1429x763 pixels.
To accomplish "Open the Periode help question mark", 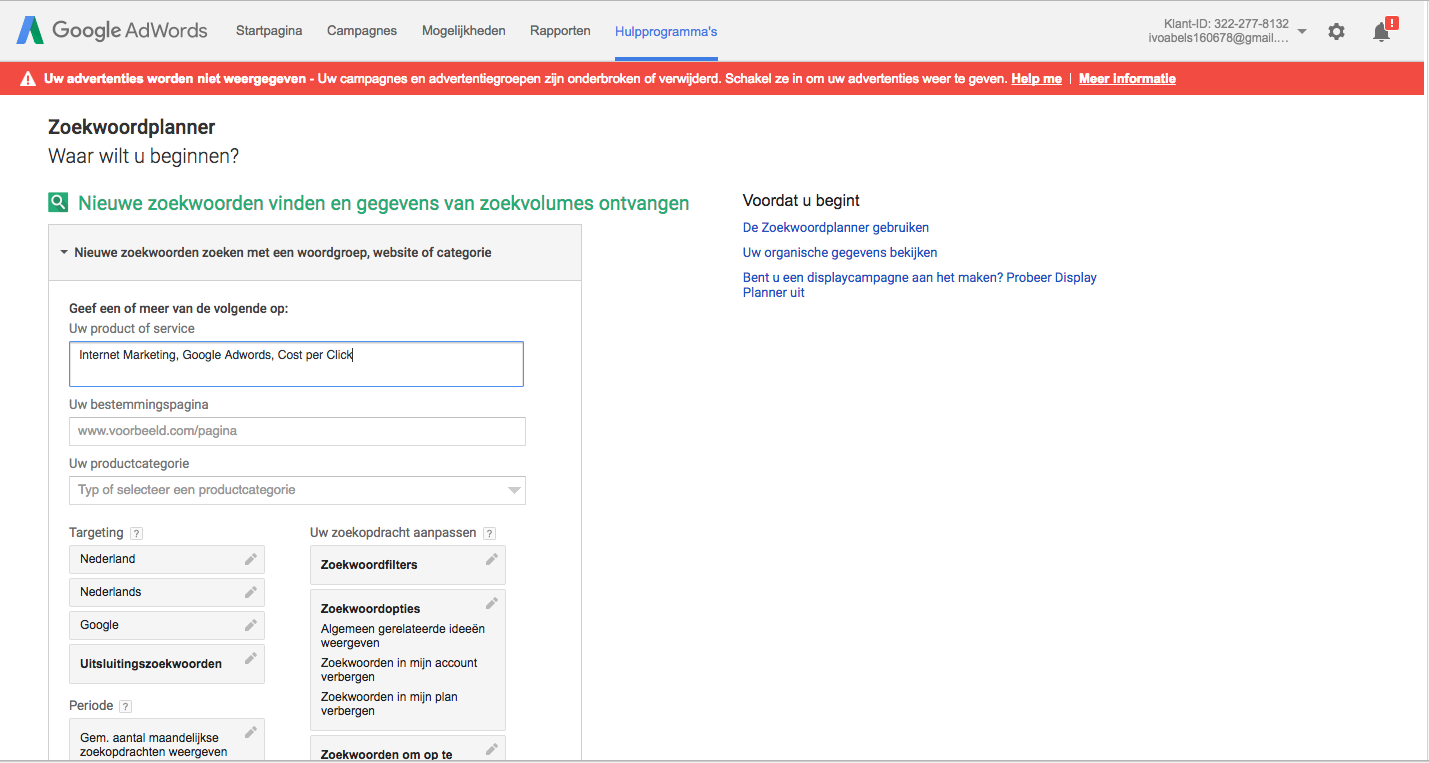I will [x=125, y=706].
